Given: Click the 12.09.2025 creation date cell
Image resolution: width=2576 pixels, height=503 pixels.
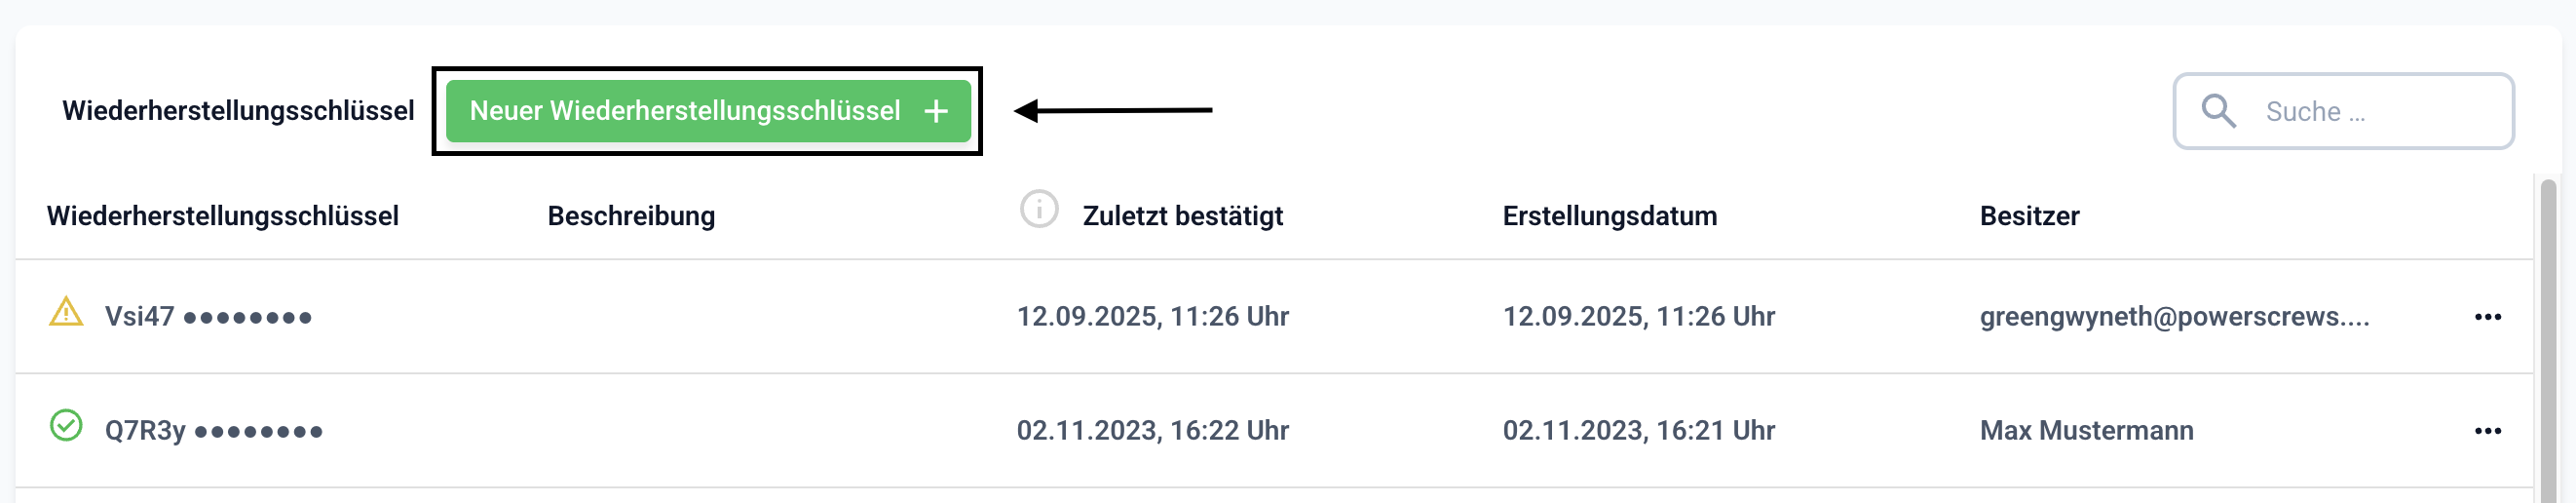Looking at the screenshot, I should (1638, 317).
